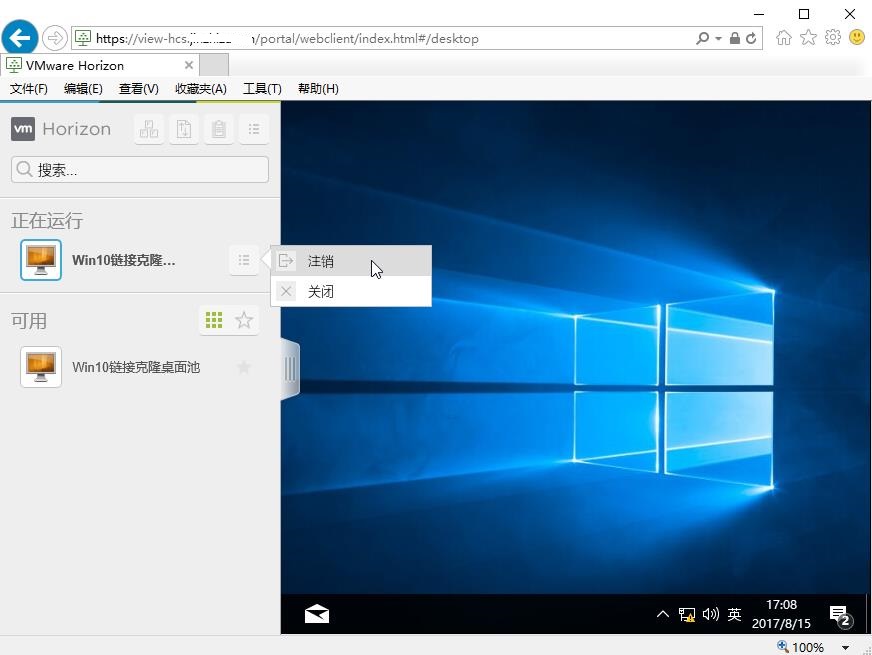Viewport: 872px width, 655px height.
Task: Open the file transfer panel in Horizon
Action: coord(184,129)
